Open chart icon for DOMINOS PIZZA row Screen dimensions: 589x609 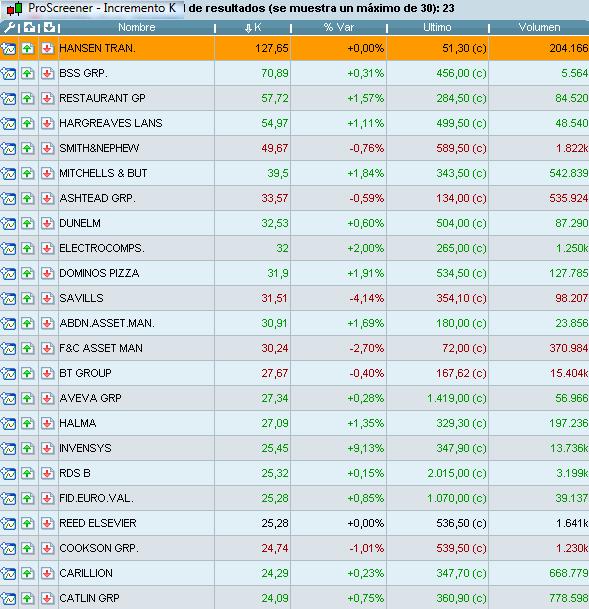tap(9, 273)
